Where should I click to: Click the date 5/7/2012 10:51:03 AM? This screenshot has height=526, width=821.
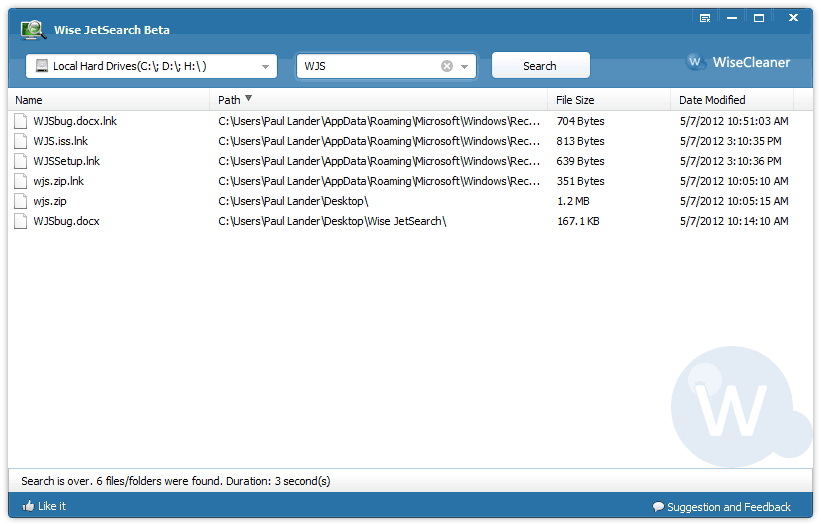(734, 121)
